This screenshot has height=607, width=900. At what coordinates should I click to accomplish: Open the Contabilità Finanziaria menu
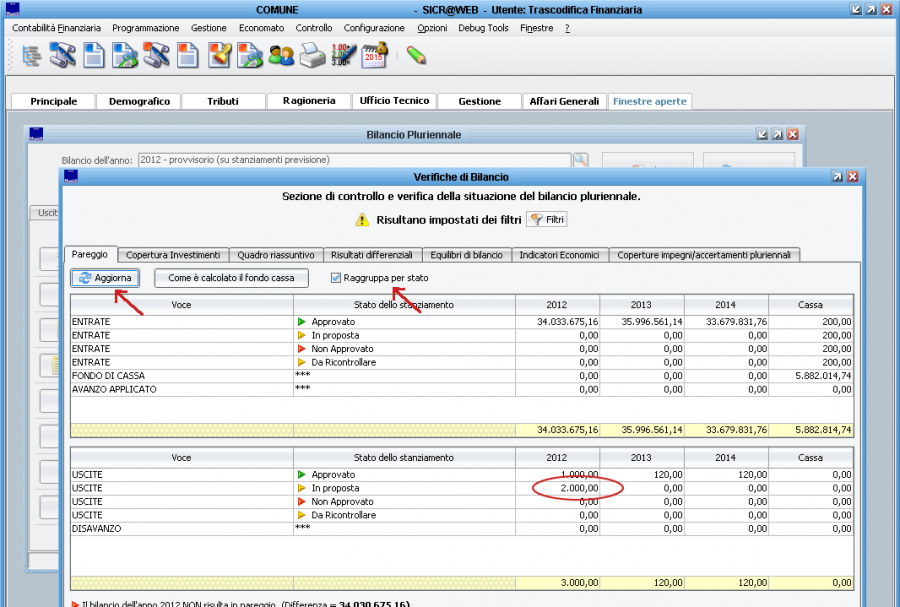point(56,28)
